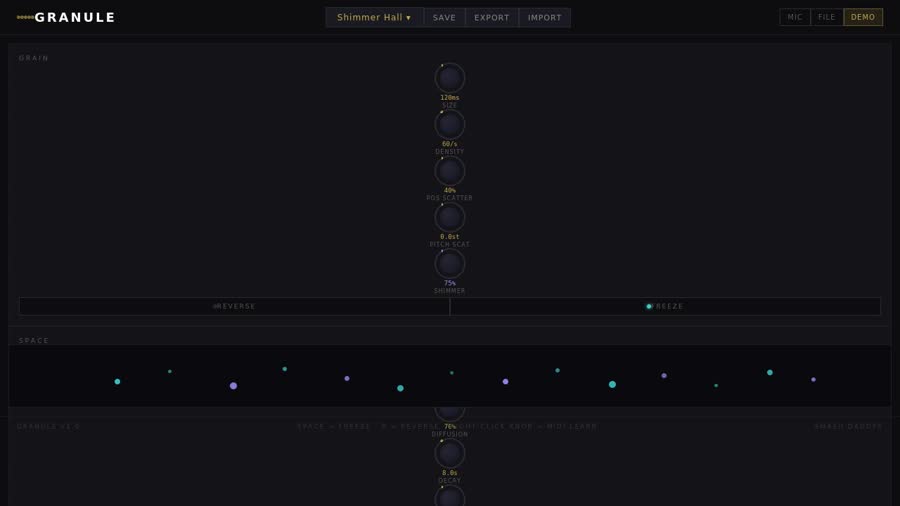
Task: Select the DEMO input source
Action: [x=863, y=17]
